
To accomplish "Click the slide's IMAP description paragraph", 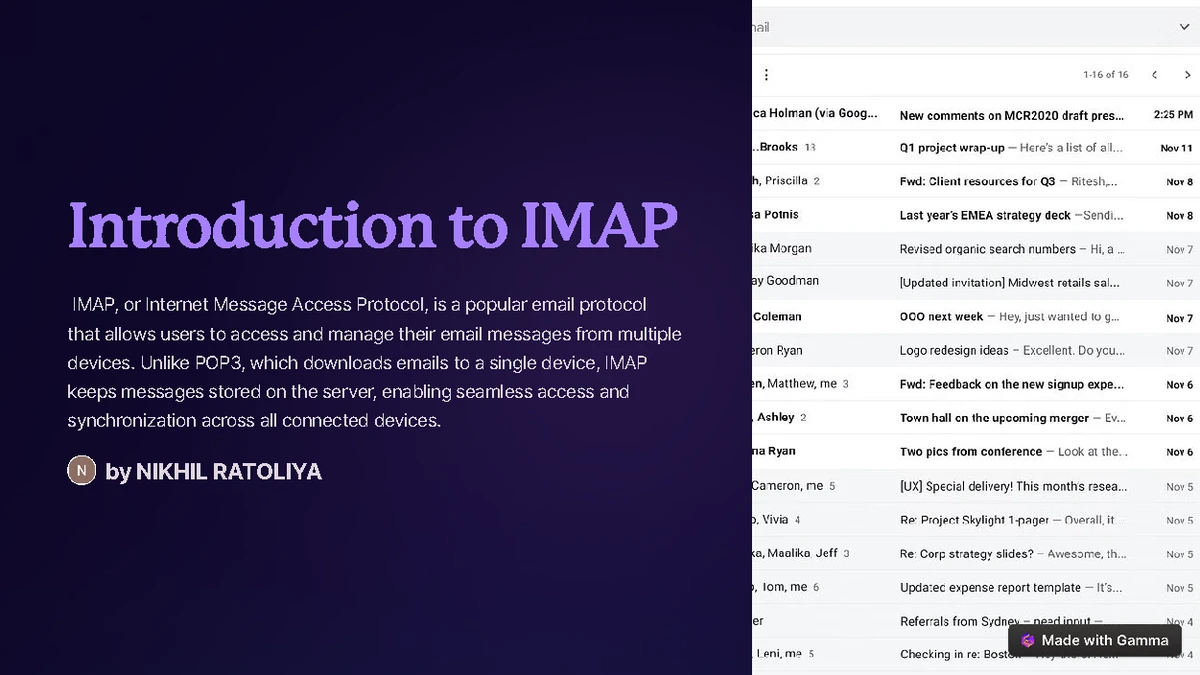I will tap(375, 362).
